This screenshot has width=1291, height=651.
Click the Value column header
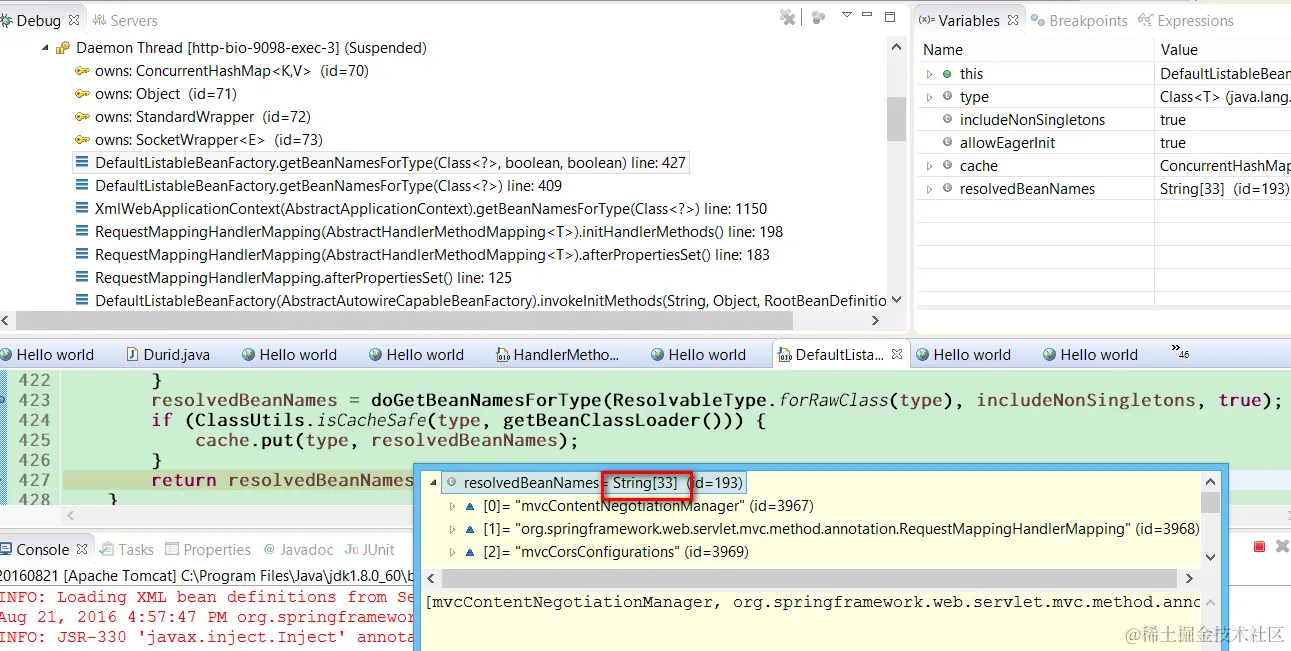pos(1222,50)
